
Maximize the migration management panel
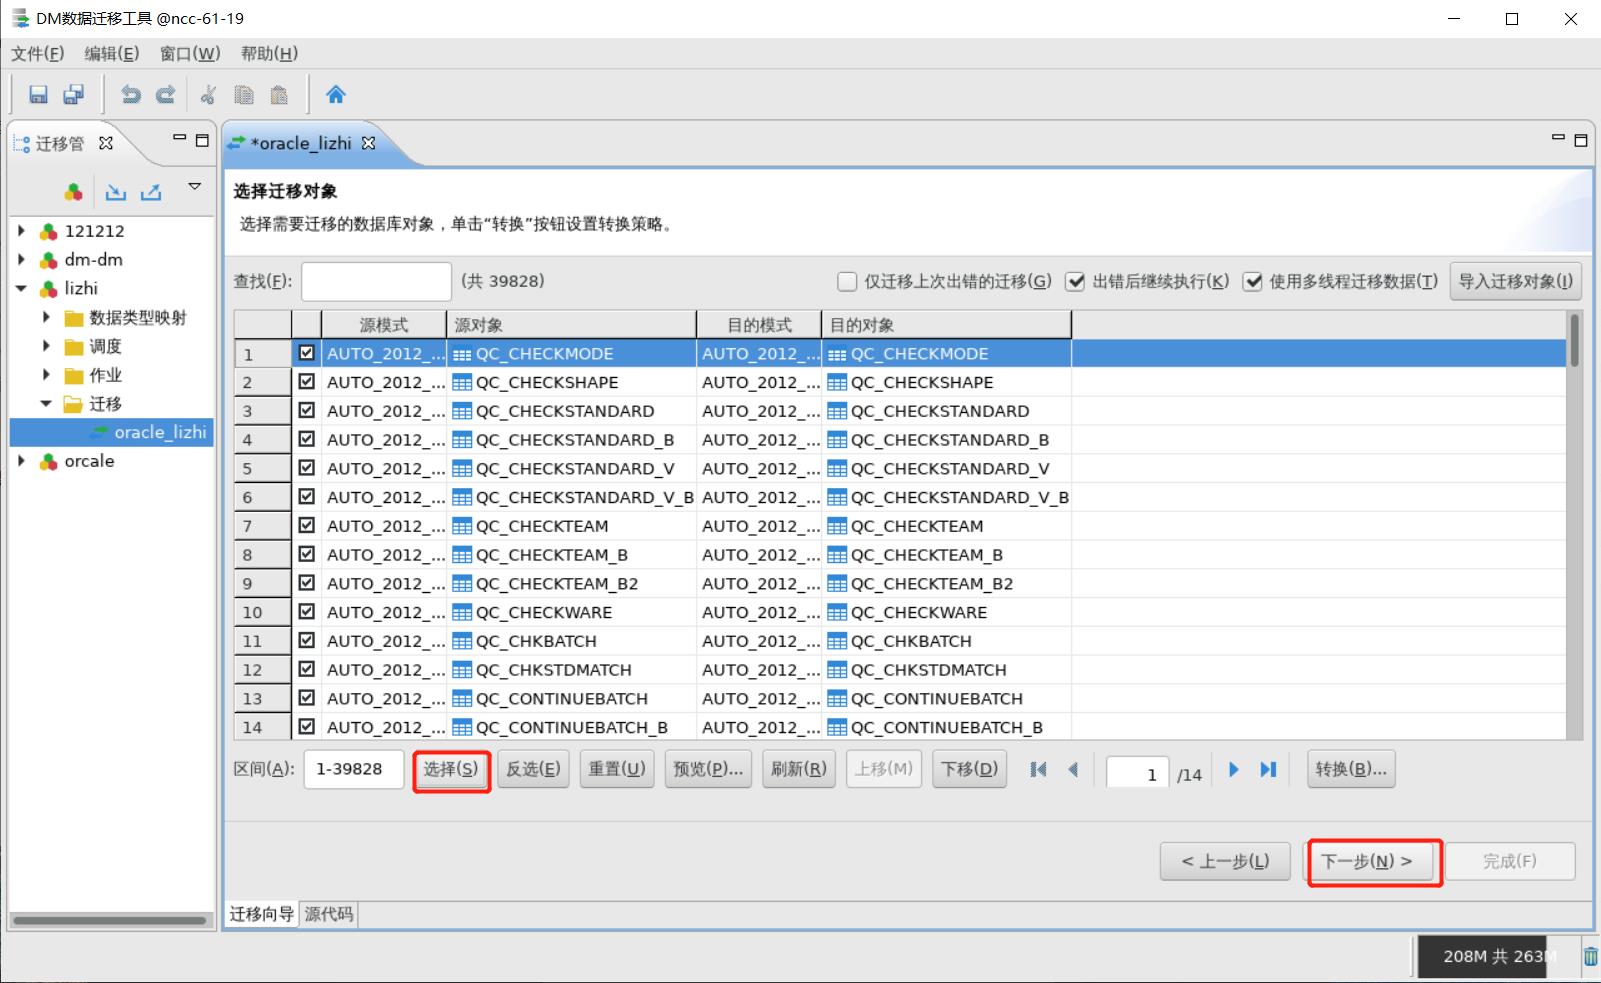202,140
